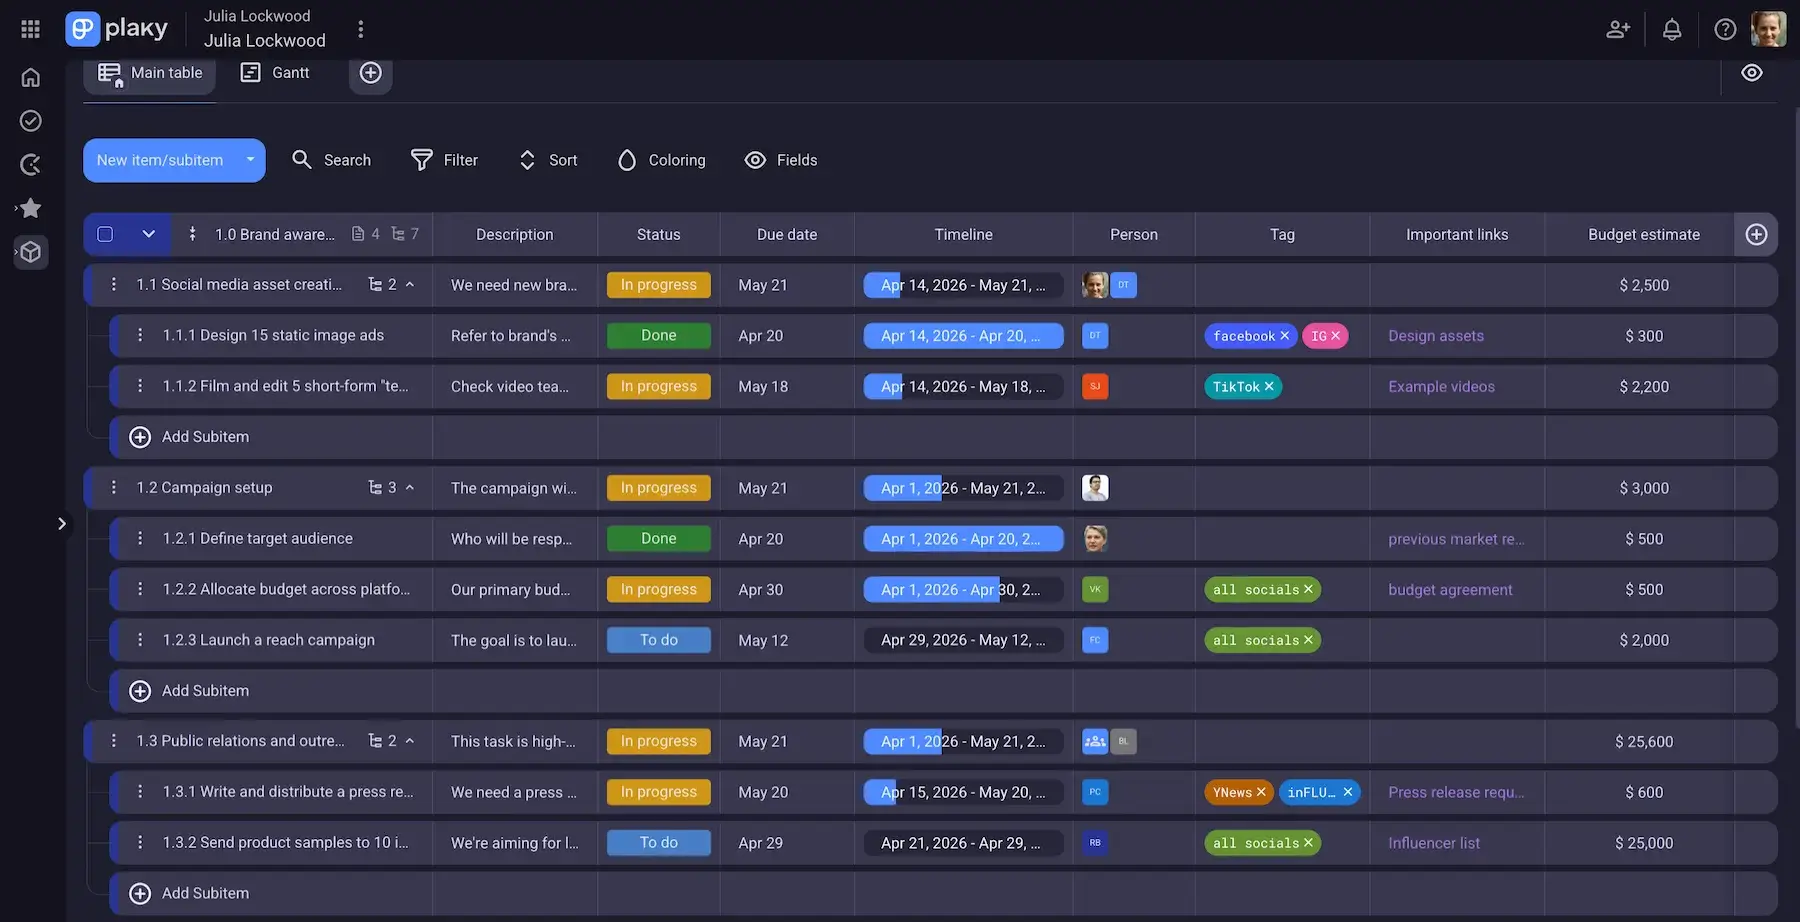Open the New item/subitem dropdown arrow
The image size is (1800, 922).
(249, 160)
